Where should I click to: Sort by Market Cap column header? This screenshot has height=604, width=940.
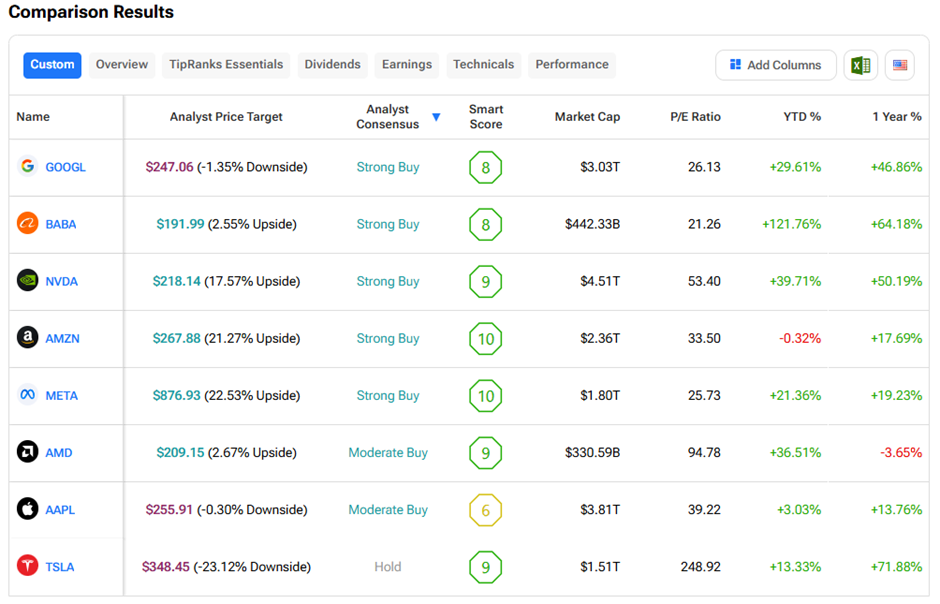[x=587, y=117]
